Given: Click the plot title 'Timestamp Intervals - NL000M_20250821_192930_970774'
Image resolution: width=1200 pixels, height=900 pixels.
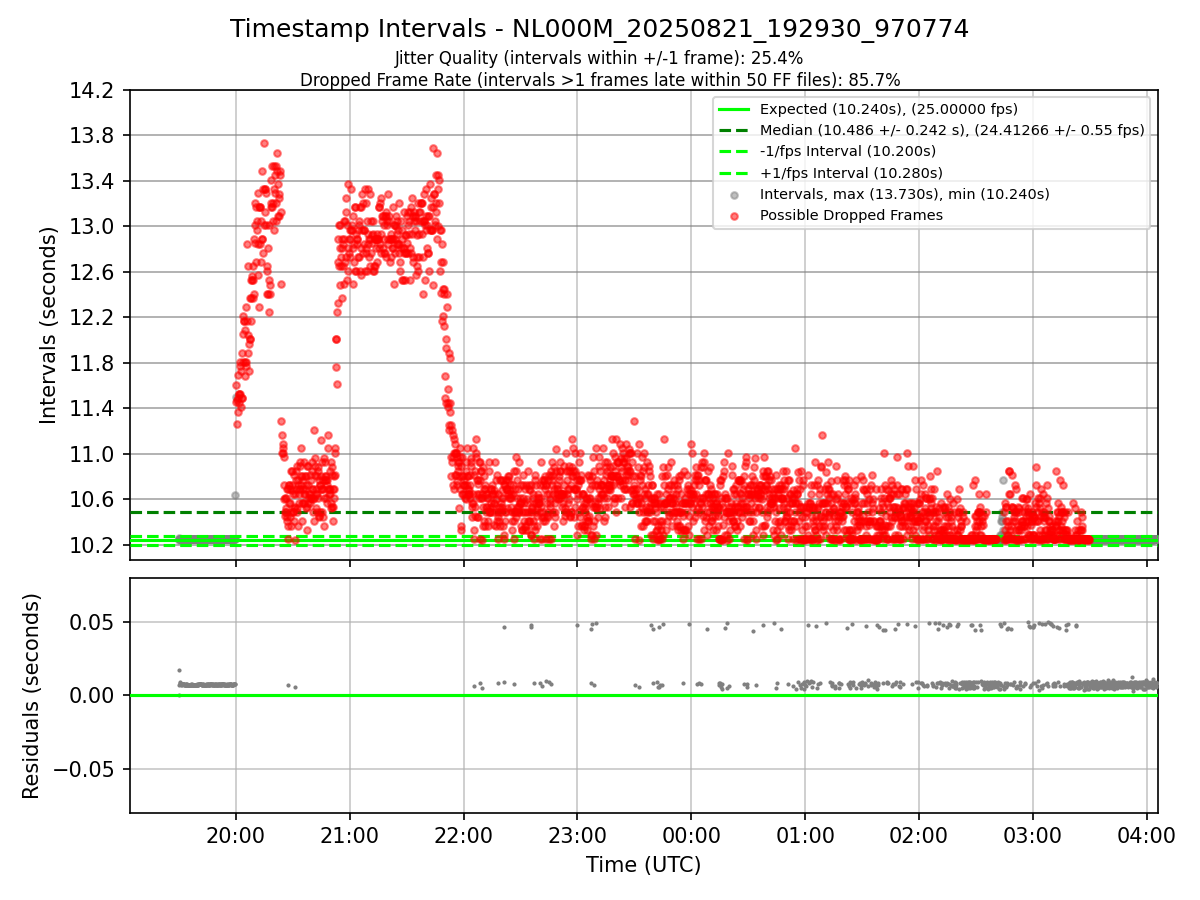Looking at the screenshot, I should coord(599,29).
